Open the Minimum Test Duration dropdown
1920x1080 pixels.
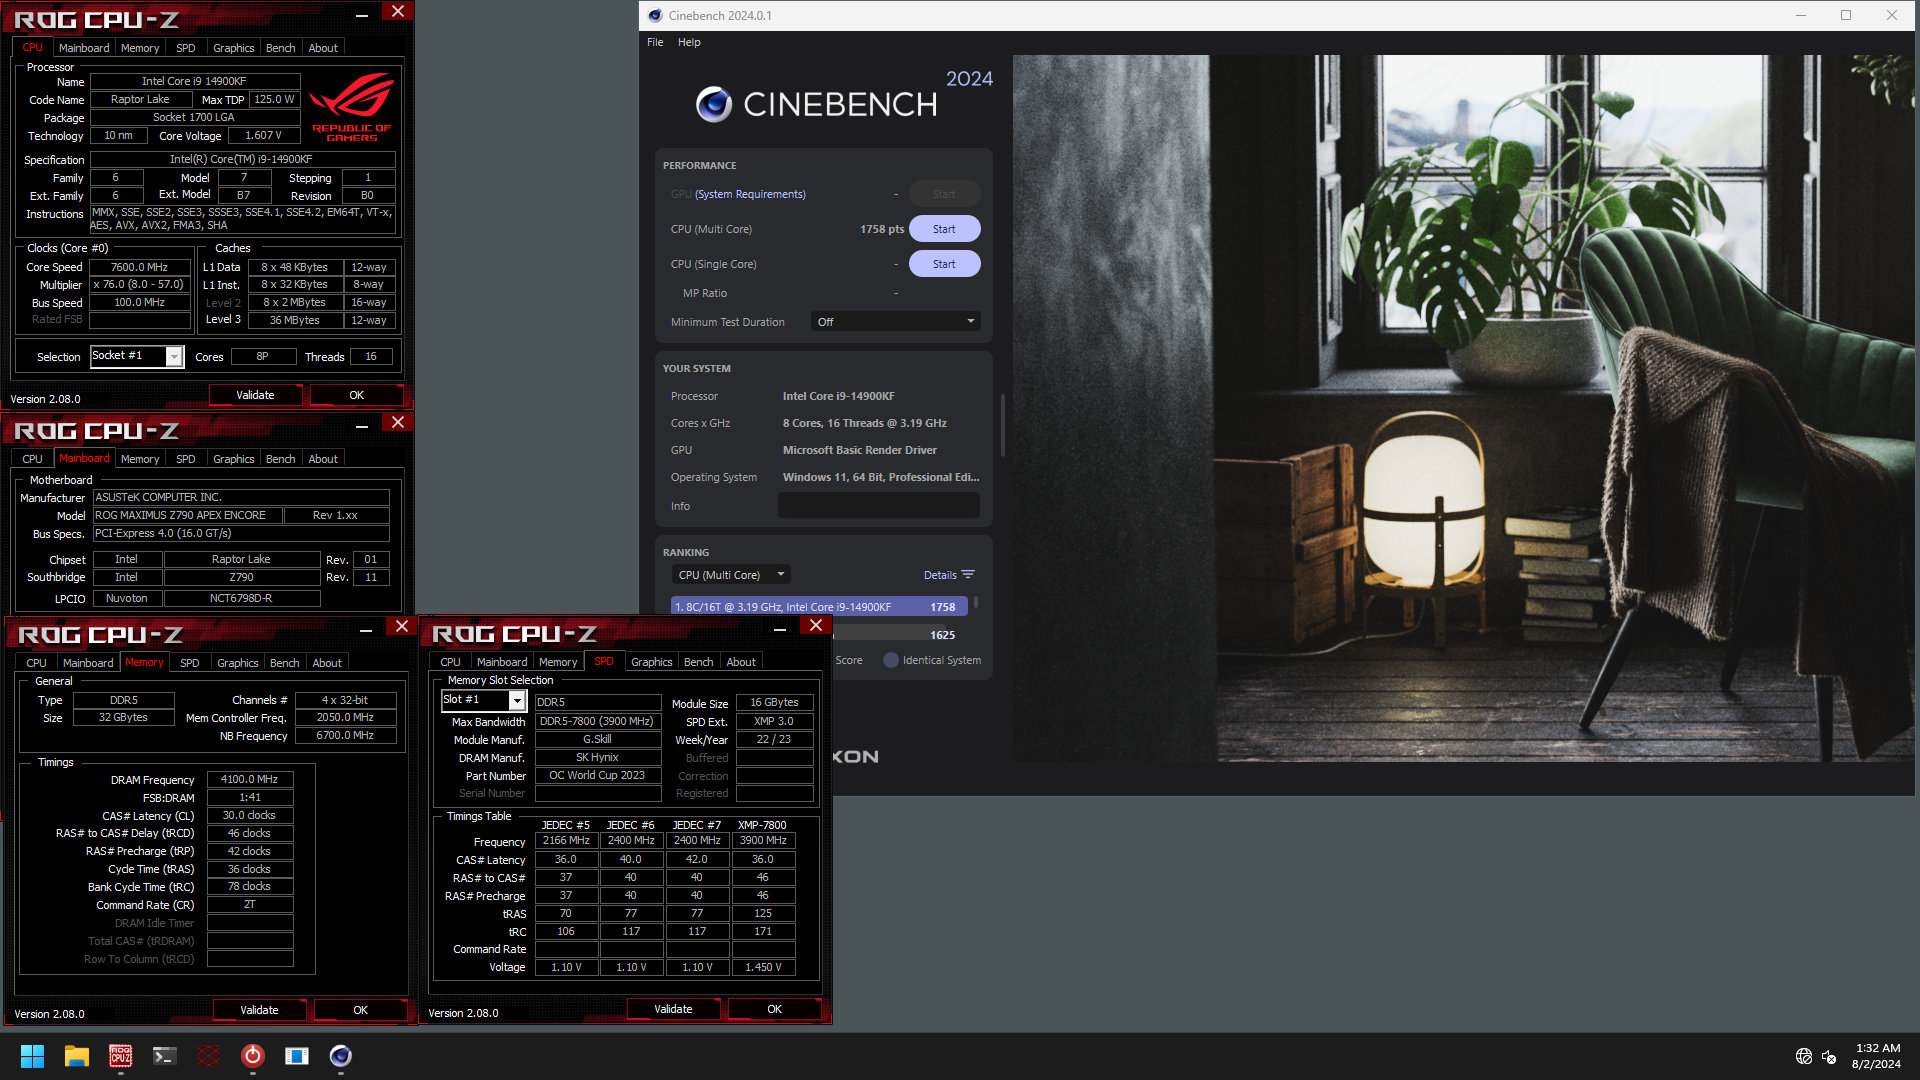pyautogui.click(x=895, y=322)
